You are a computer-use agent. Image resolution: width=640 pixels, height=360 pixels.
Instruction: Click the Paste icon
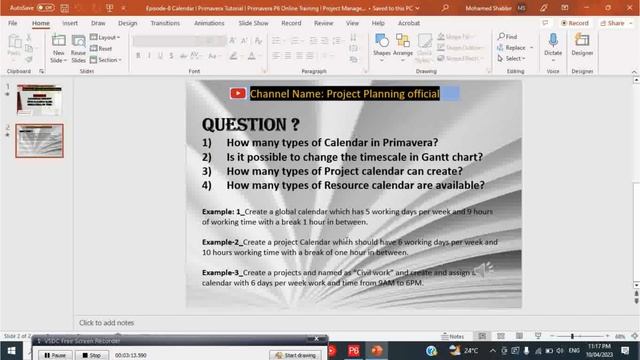pos(14,42)
